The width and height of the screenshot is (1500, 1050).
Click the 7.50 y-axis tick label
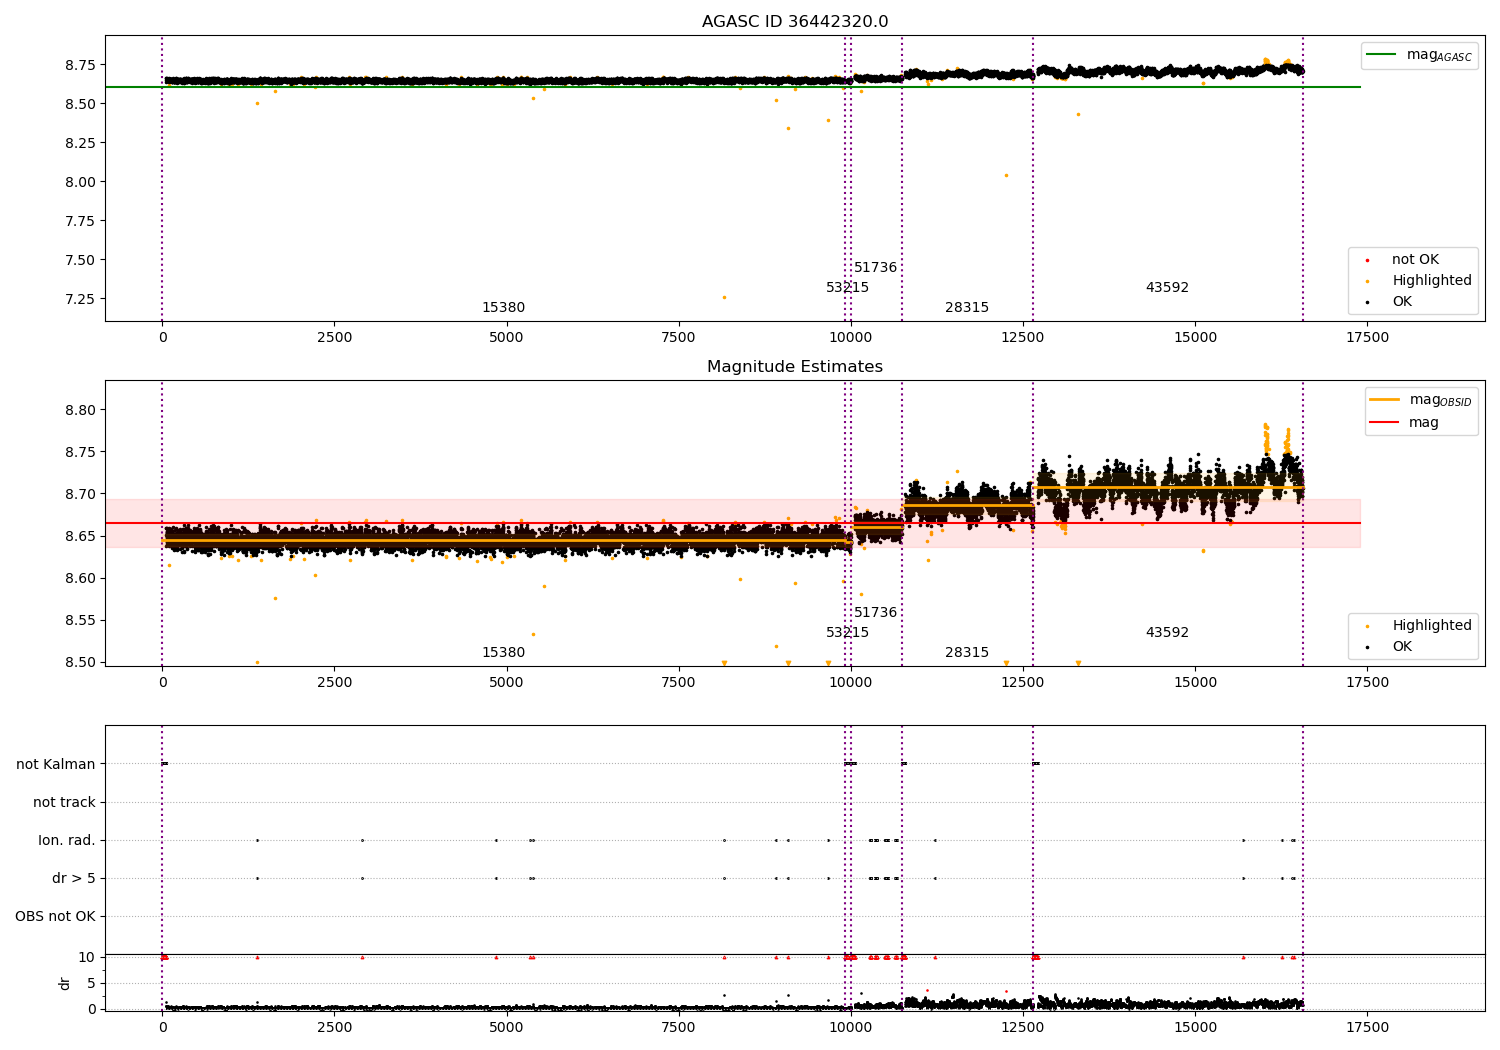(79, 260)
